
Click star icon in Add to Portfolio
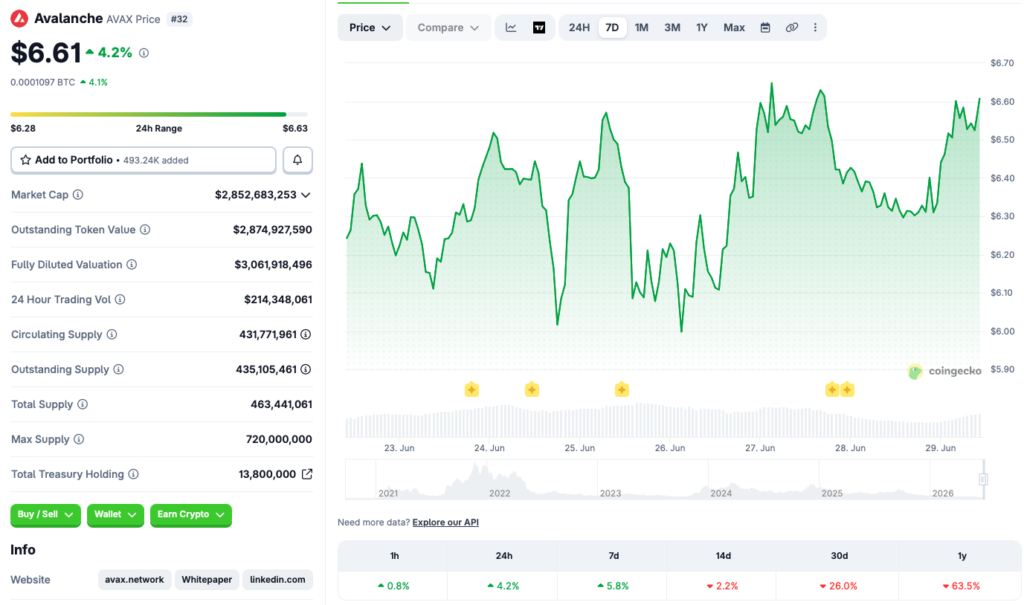[25, 160]
